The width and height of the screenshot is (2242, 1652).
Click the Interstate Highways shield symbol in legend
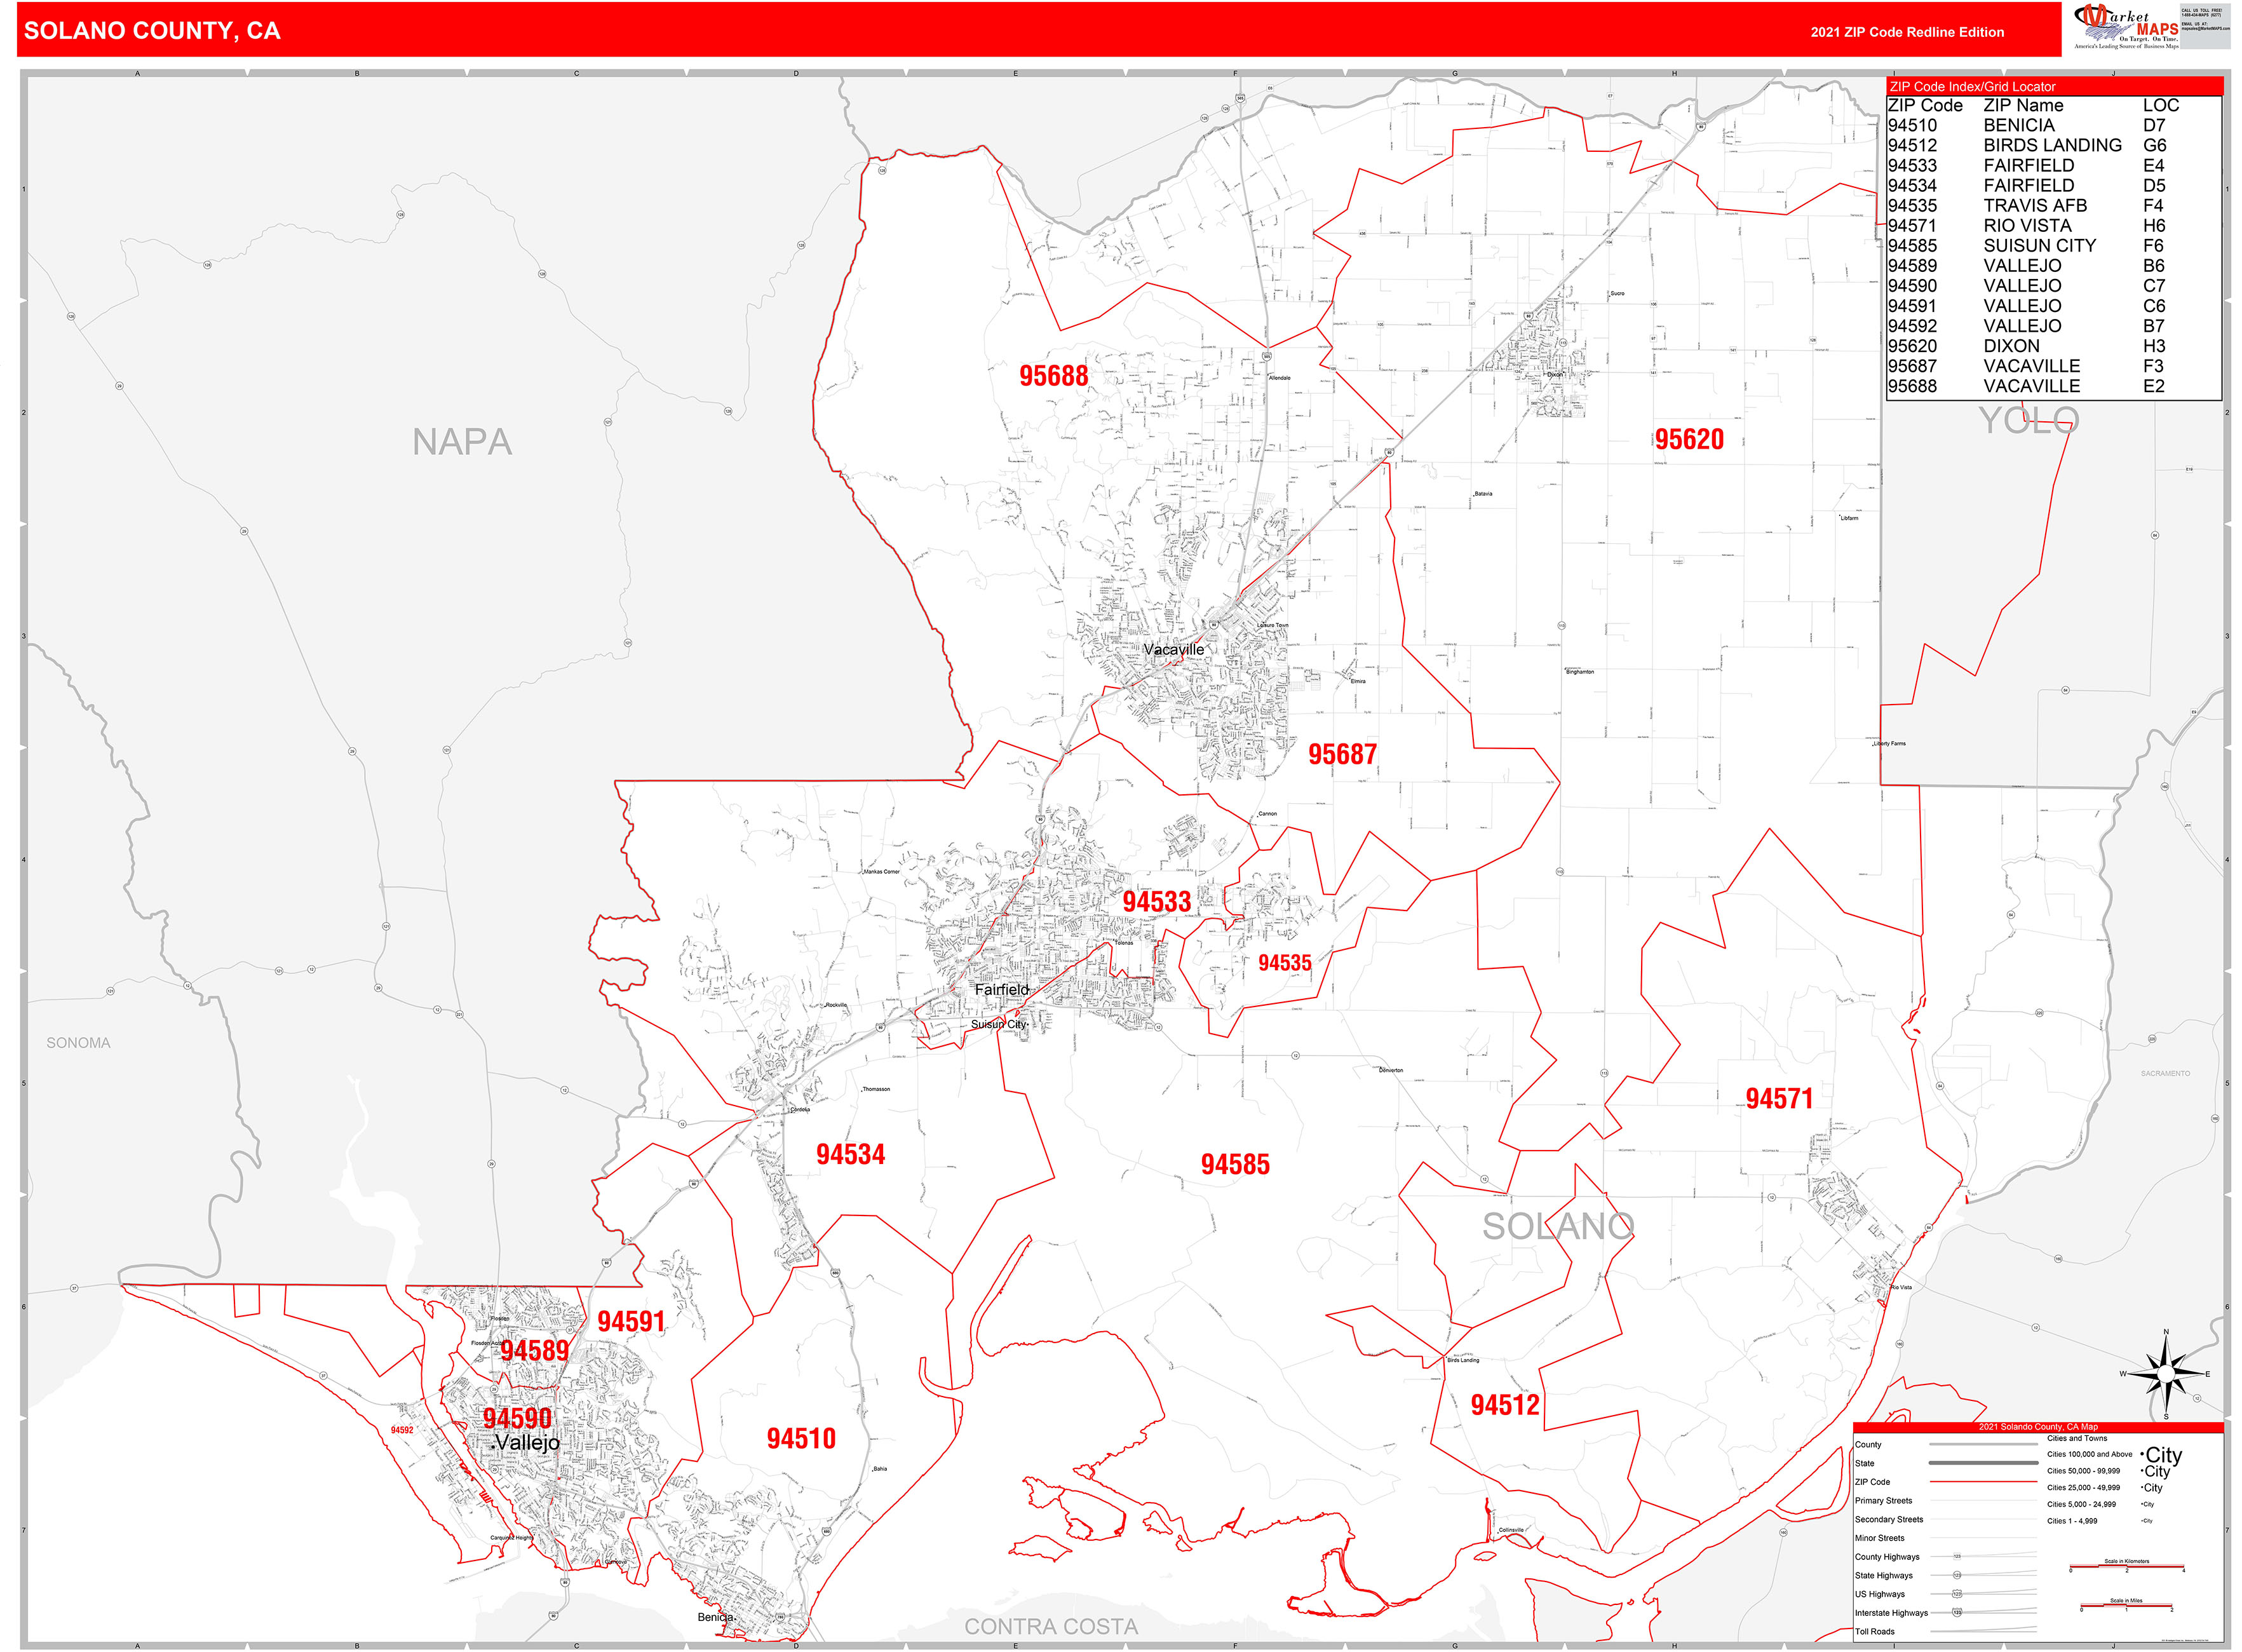tap(1957, 1612)
